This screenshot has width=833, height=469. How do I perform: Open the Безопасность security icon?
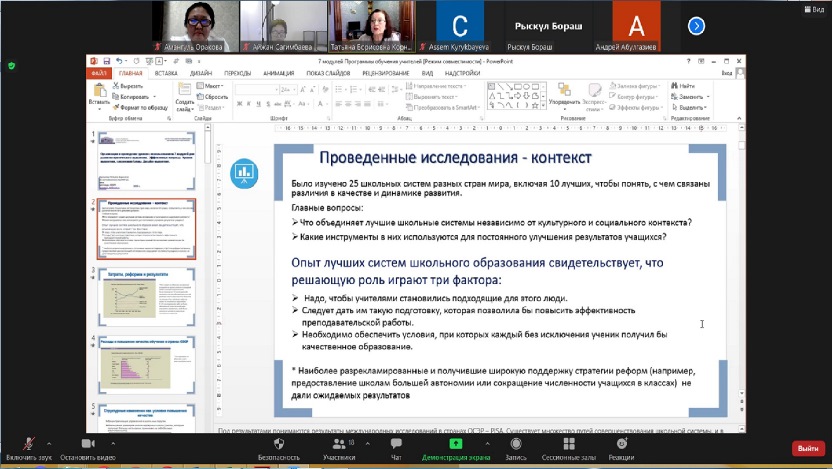pos(279,445)
